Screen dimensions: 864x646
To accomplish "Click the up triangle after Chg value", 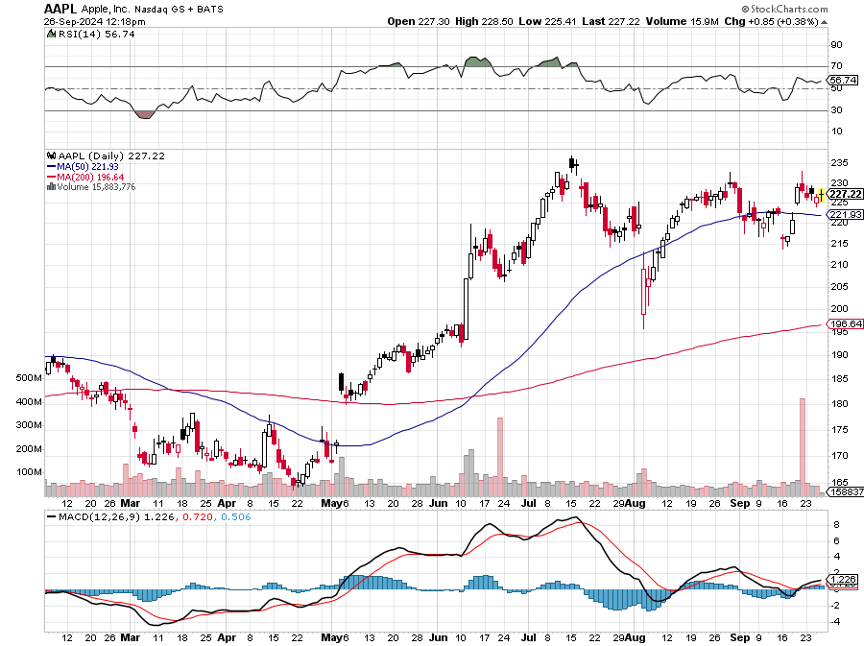I will 824,22.
